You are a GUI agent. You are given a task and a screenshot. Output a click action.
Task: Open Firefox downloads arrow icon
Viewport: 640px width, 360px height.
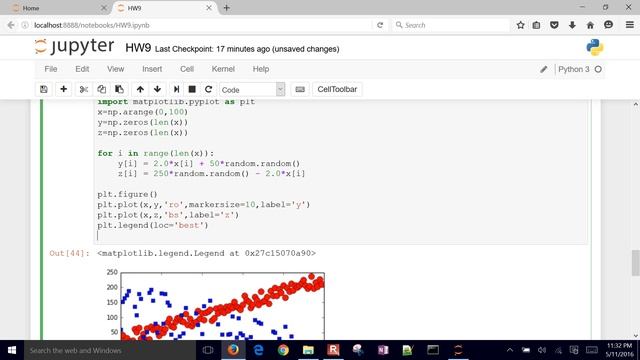coord(572,25)
